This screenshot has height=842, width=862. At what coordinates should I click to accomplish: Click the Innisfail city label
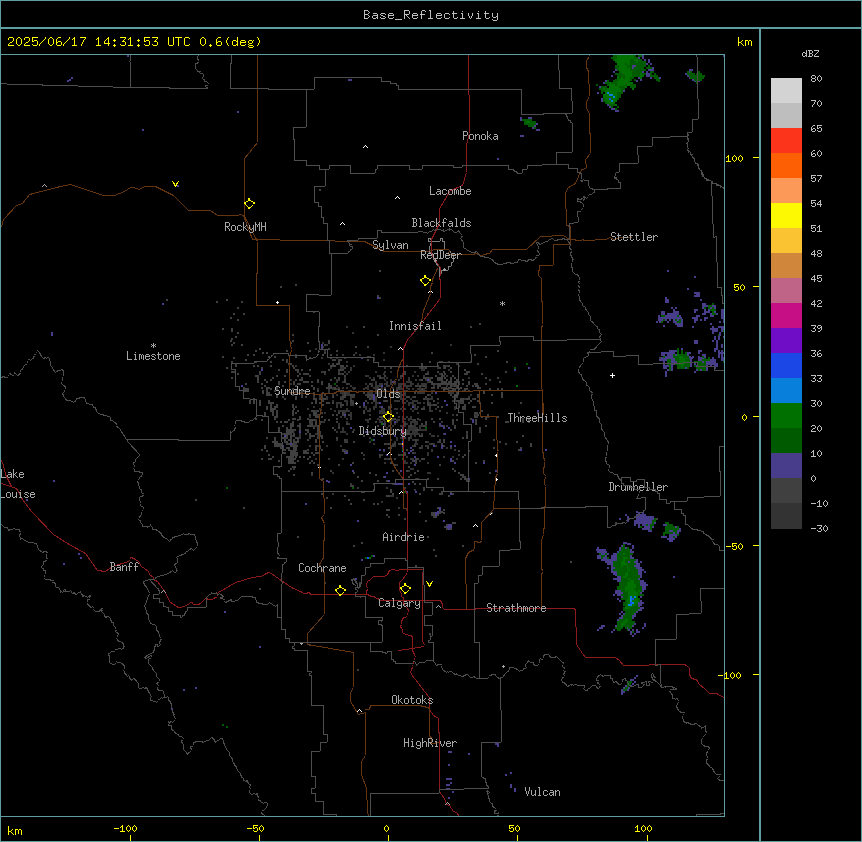(415, 326)
